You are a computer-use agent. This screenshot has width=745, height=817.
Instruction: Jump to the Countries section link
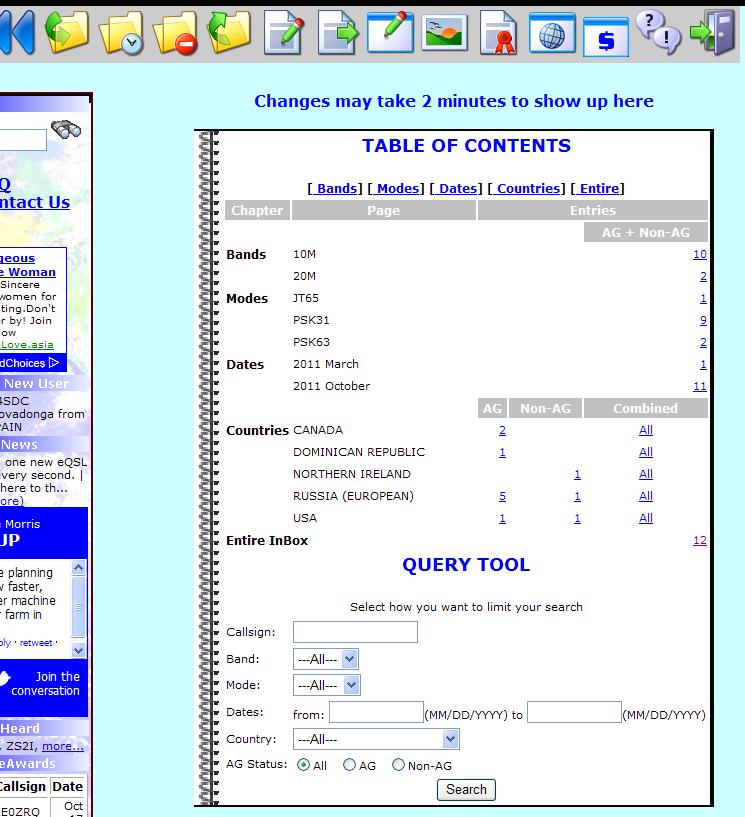point(528,188)
